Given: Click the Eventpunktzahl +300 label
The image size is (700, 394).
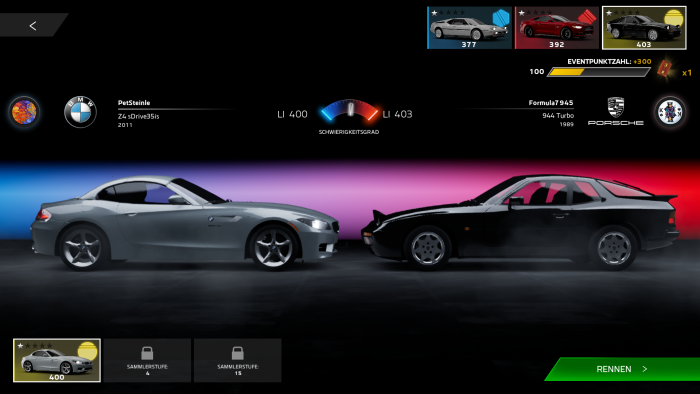Looking at the screenshot, I should click(609, 62).
